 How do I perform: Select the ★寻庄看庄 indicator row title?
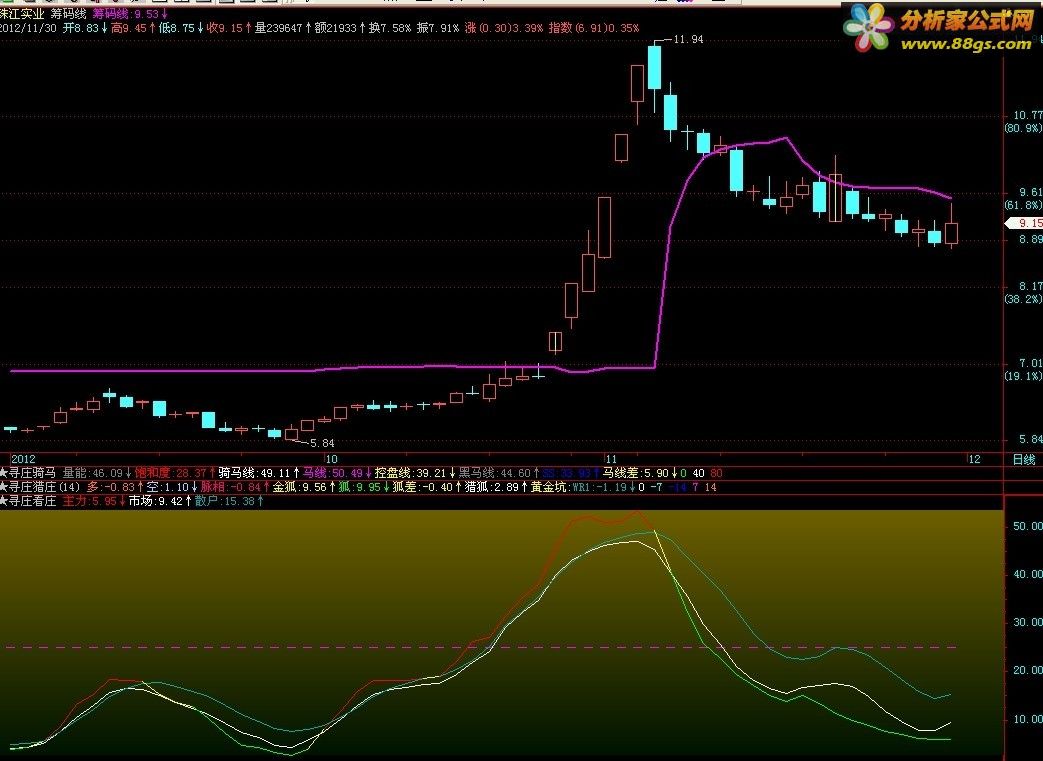pos(28,501)
